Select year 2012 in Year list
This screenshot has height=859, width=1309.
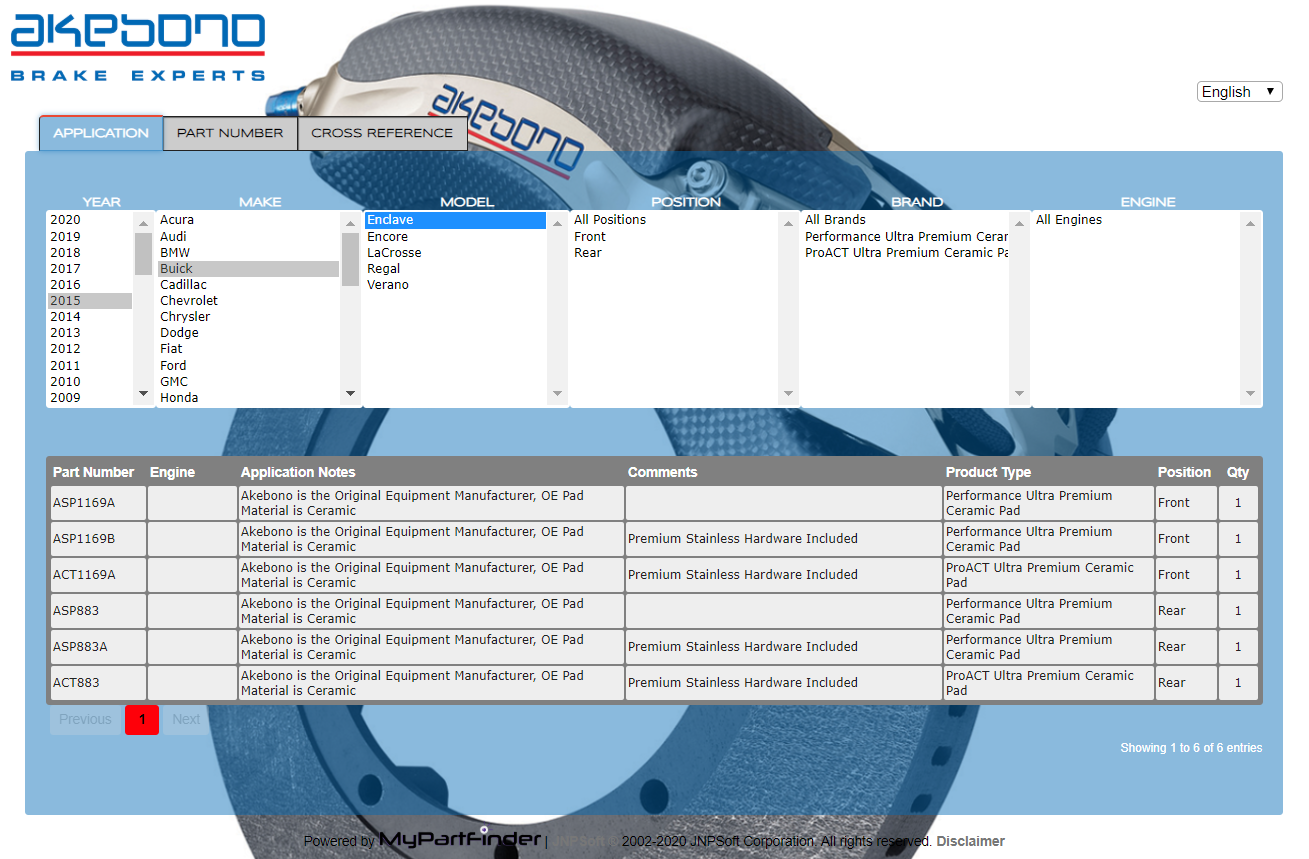click(x=90, y=349)
